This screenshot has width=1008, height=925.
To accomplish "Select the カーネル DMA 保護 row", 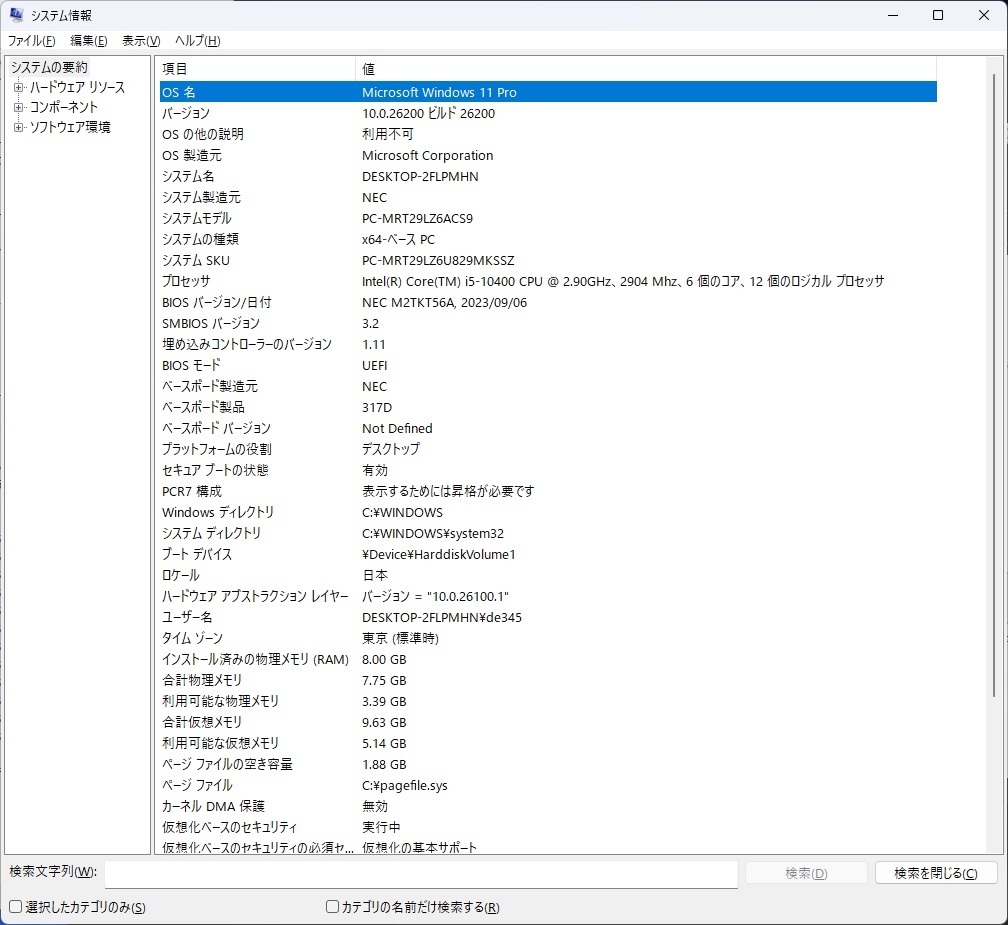I will coord(548,807).
